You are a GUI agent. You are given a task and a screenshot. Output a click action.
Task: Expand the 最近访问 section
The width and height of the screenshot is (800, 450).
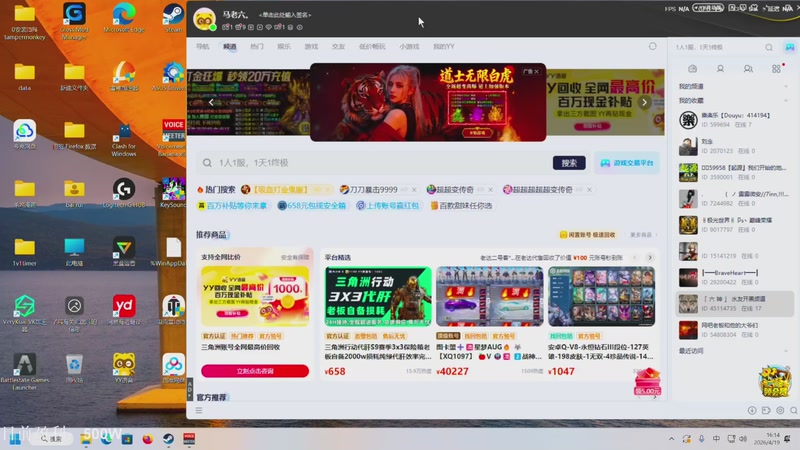(786, 351)
